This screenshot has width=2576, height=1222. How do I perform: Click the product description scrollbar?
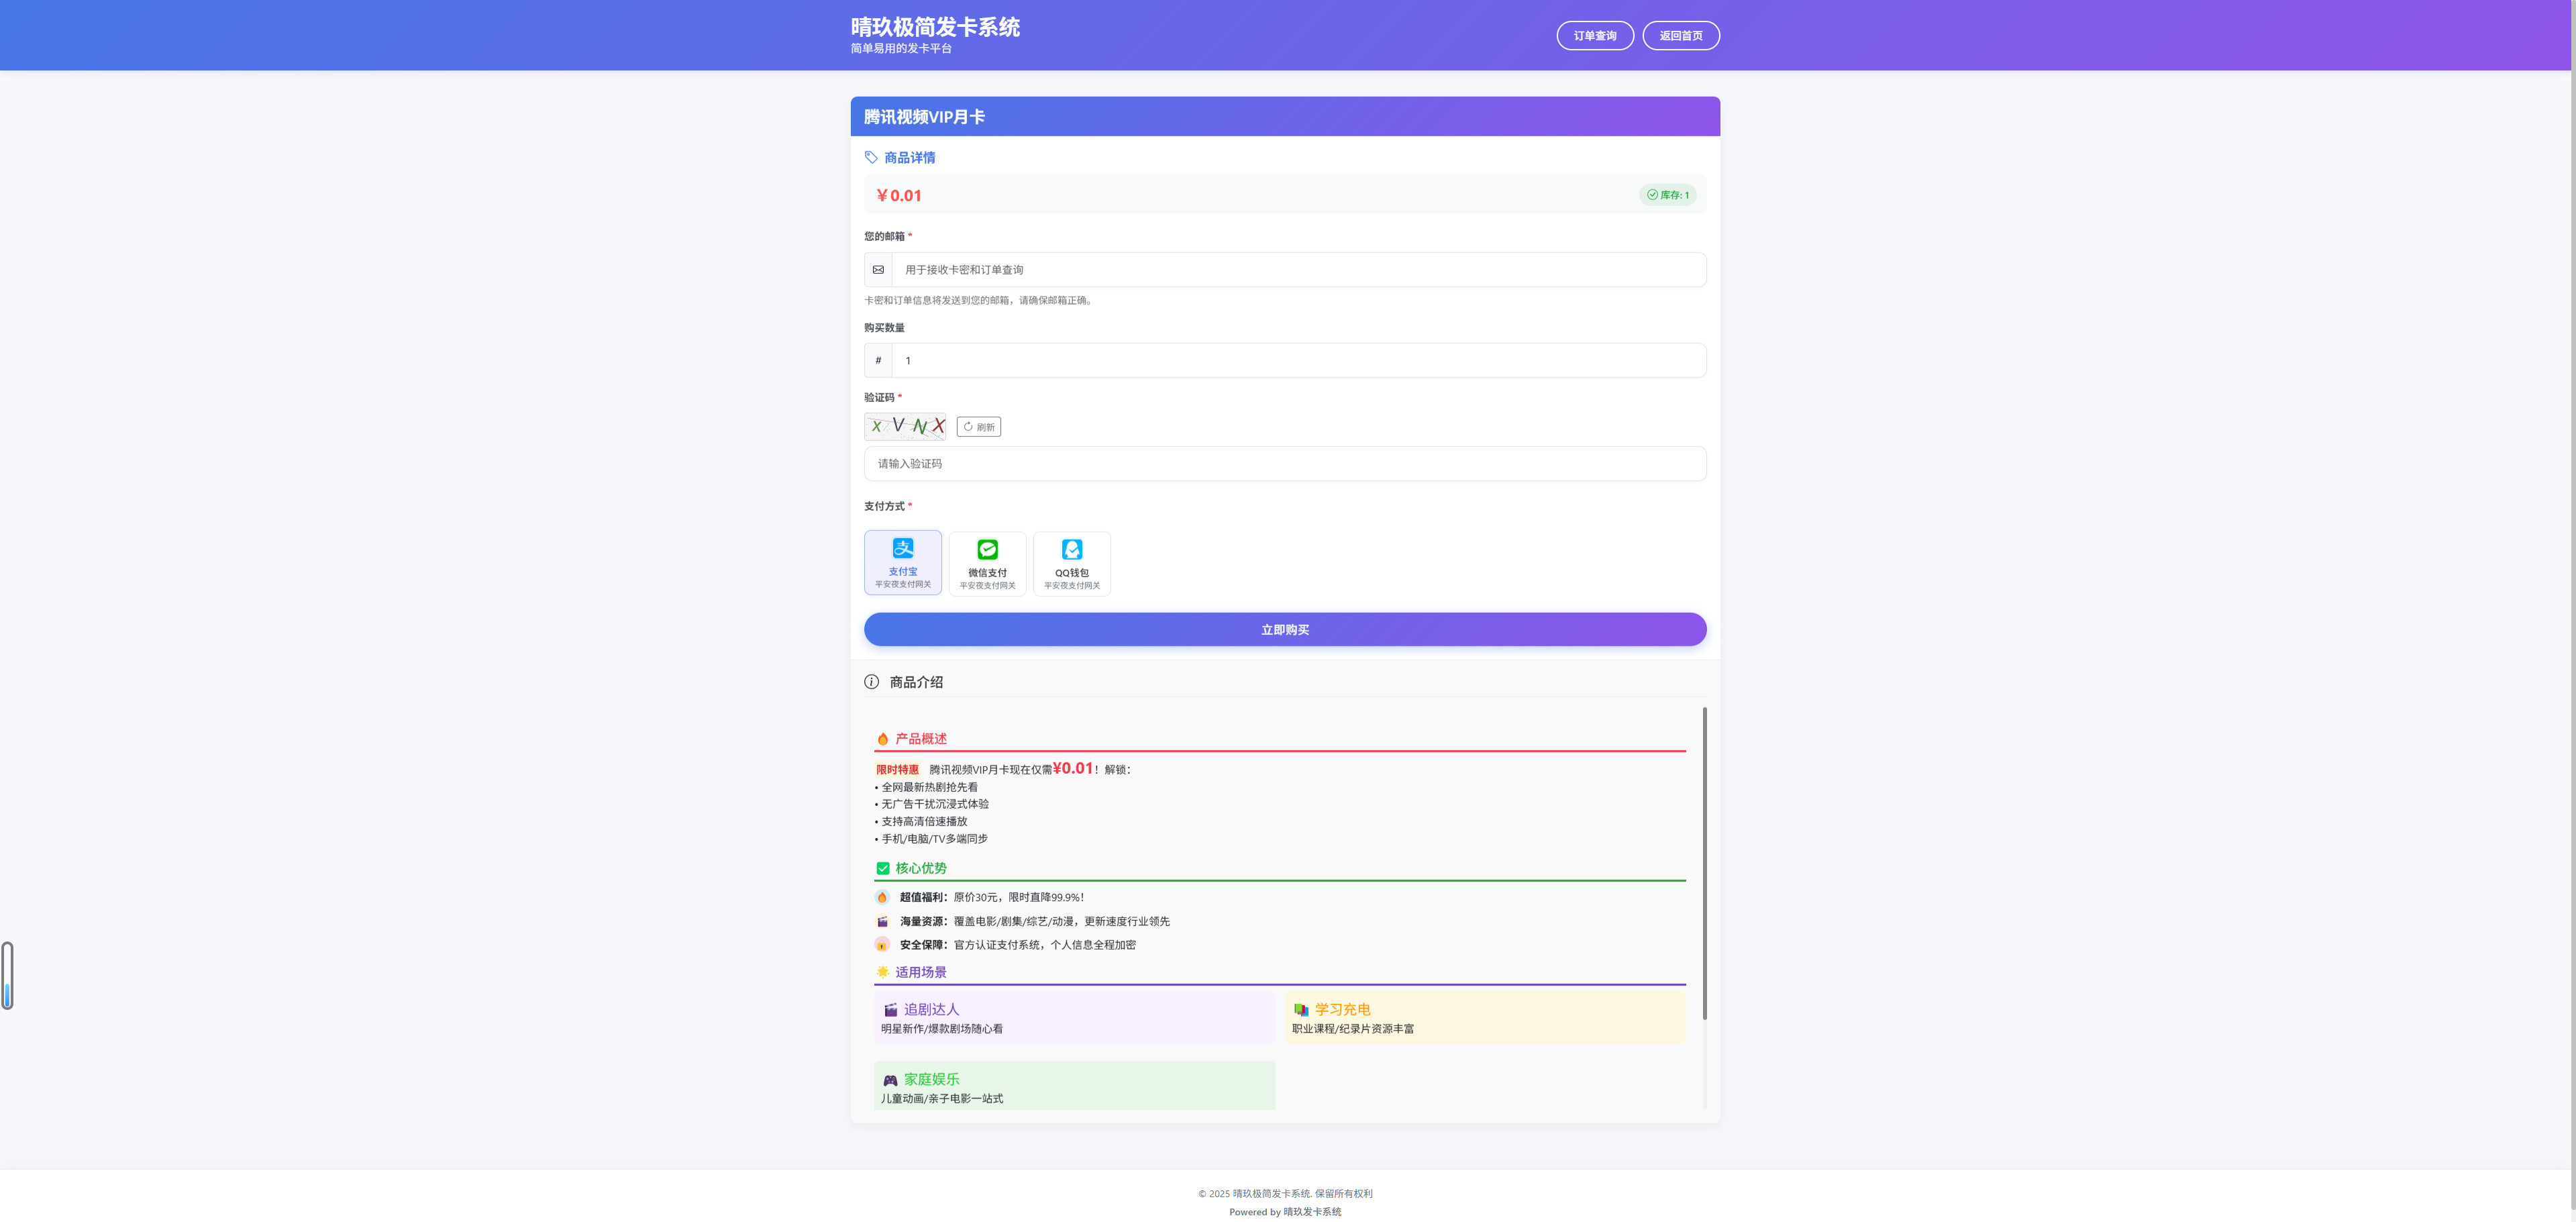tap(1704, 862)
